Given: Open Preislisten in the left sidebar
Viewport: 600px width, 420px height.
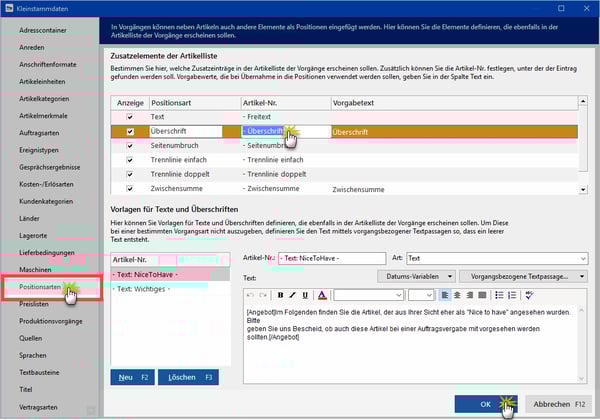Looking at the screenshot, I should click(35, 304).
